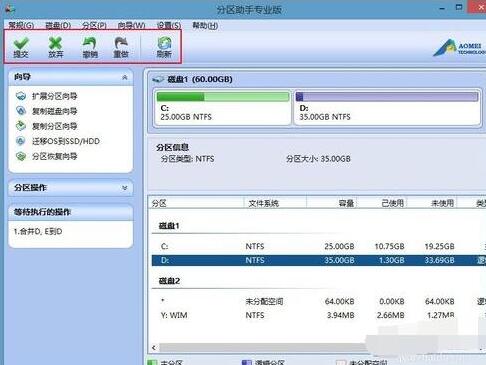Open the 设置(S) menu
The height and width of the screenshot is (365, 486).
click(169, 25)
